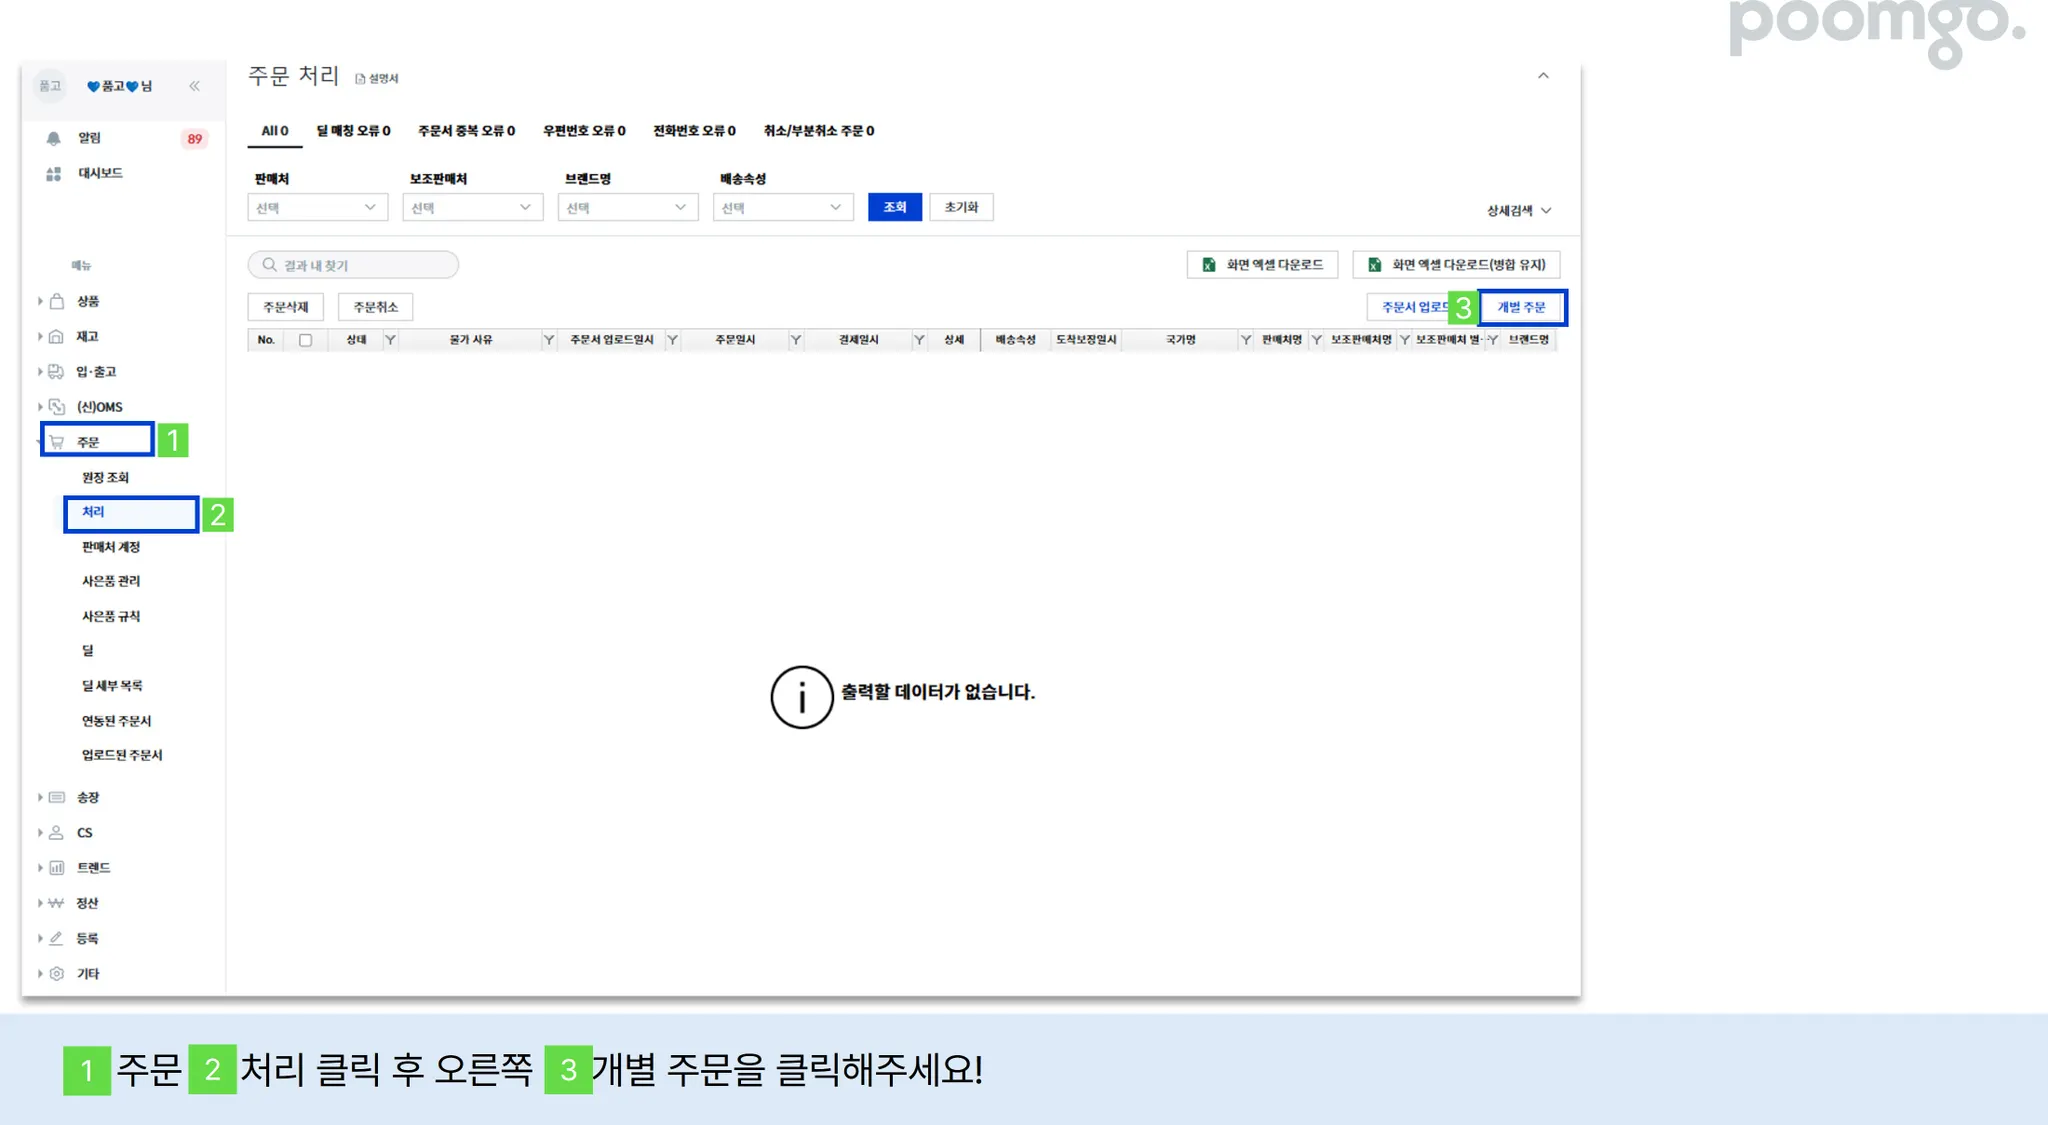This screenshot has height=1125, width=2048.
Task: Open the 배송속성 dropdown
Action: coord(782,208)
